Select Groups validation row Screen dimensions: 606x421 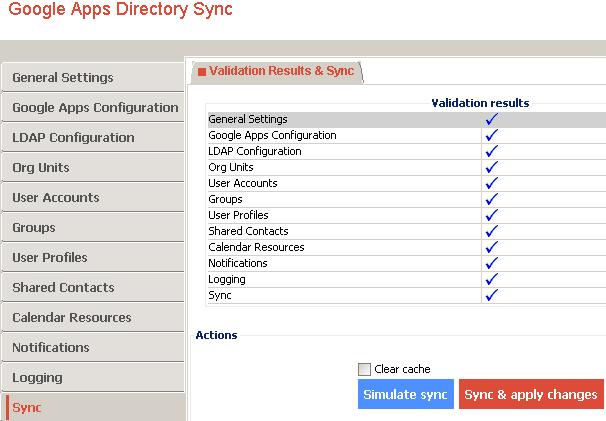pos(407,199)
